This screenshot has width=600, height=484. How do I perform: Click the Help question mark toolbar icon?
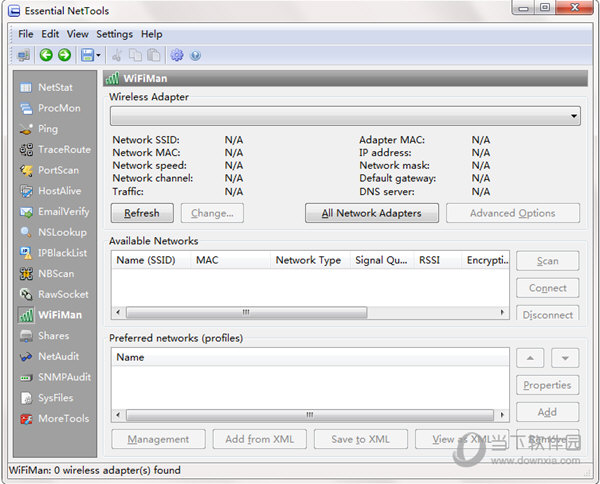point(195,56)
